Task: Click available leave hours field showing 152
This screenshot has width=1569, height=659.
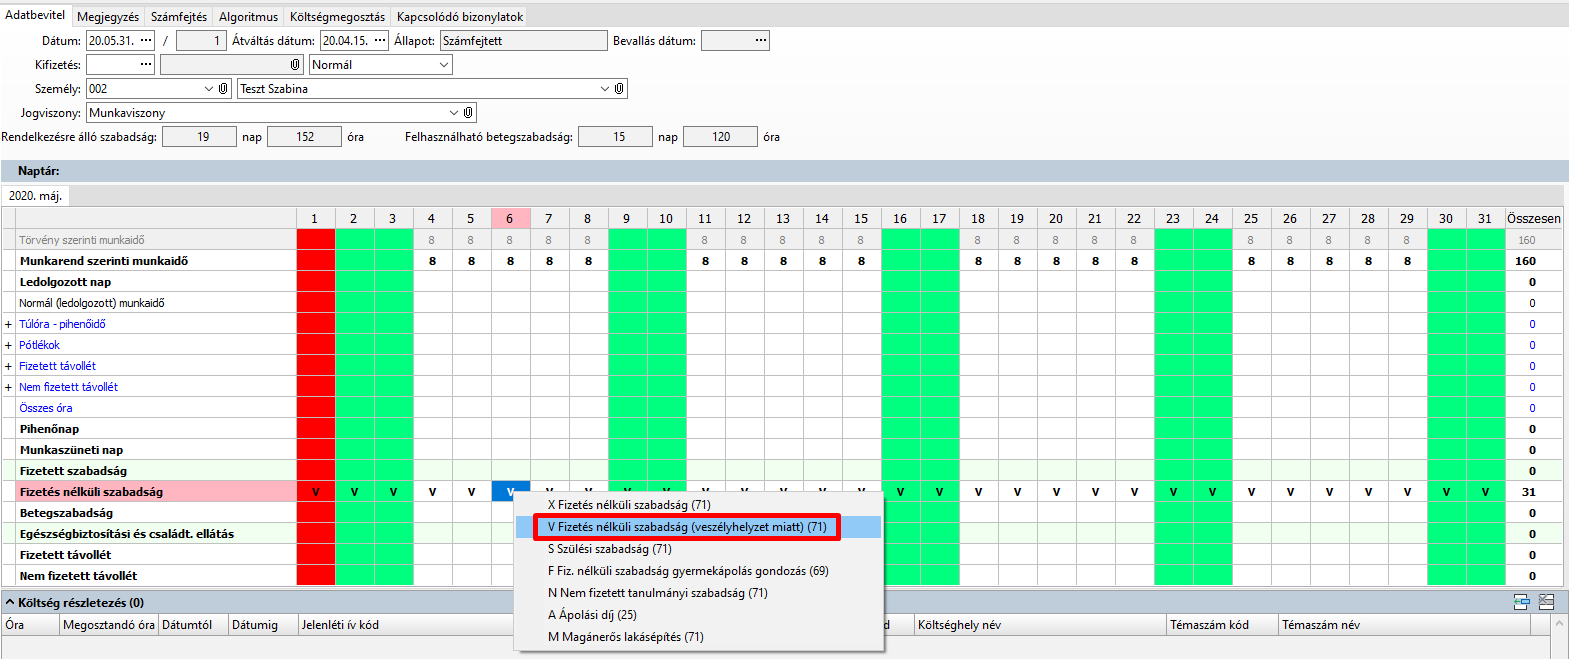Action: 305,137
